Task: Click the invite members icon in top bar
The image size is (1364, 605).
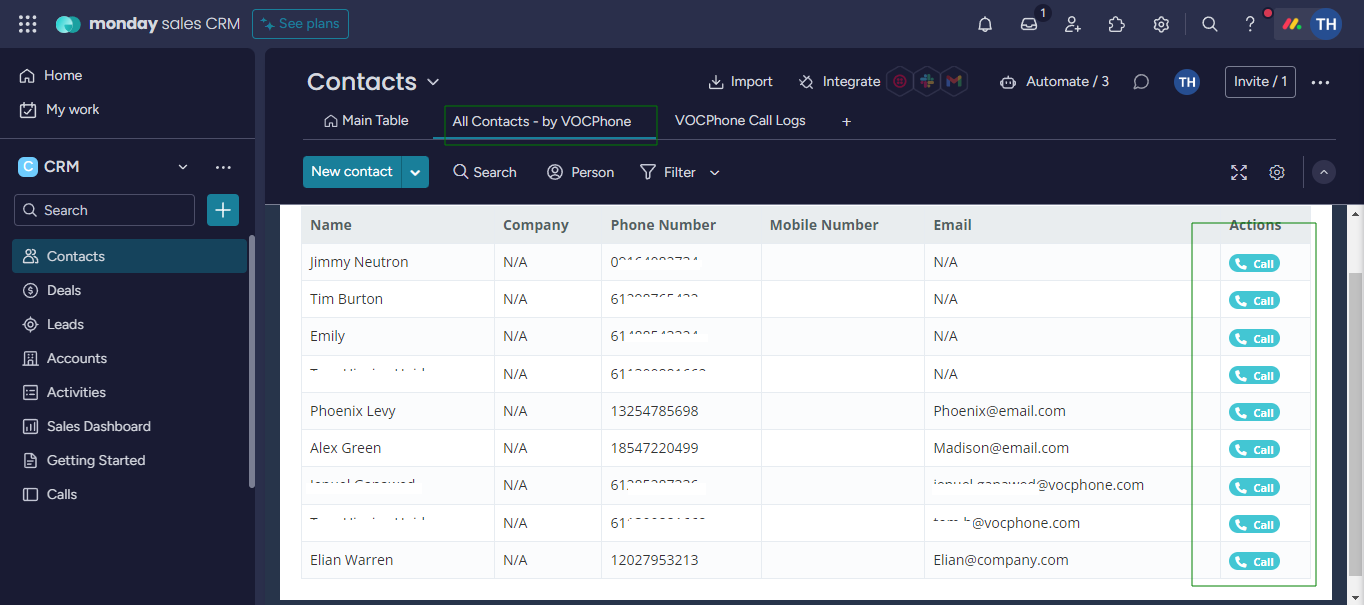Action: 1072,23
